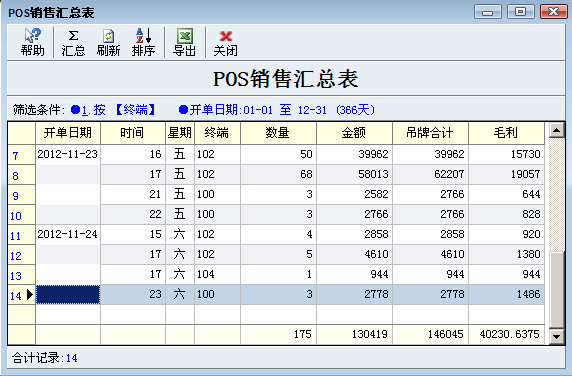The height and width of the screenshot is (376, 572).
Task: Click the highlighted date cell in row 14
Action: [68, 295]
